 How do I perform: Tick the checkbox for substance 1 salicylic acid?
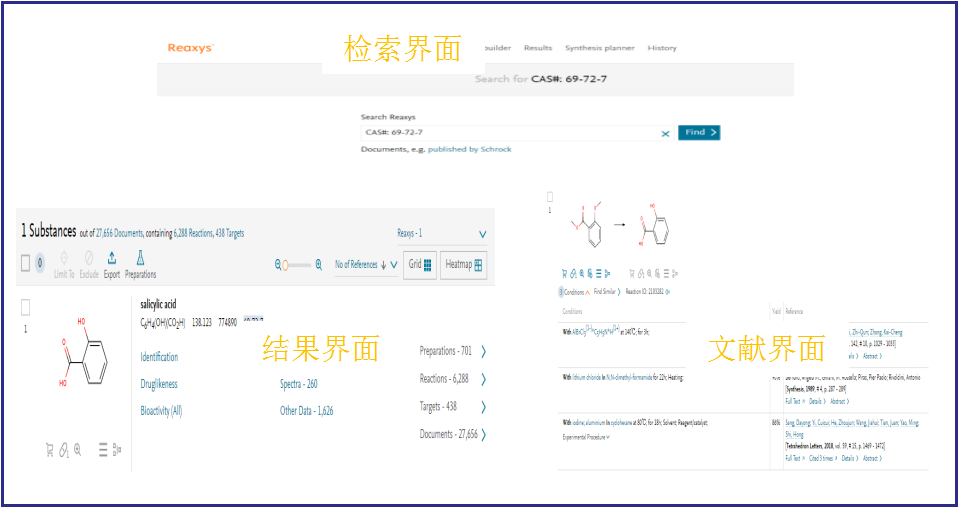(26, 307)
